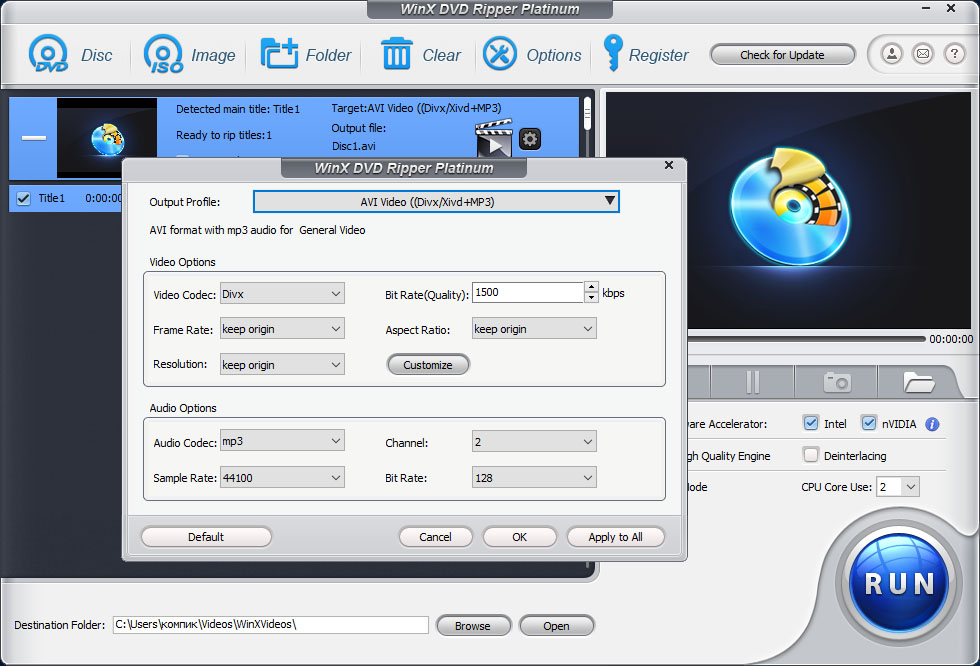Expand the Channel dropdown
The height and width of the screenshot is (666, 980).
pyautogui.click(x=534, y=442)
